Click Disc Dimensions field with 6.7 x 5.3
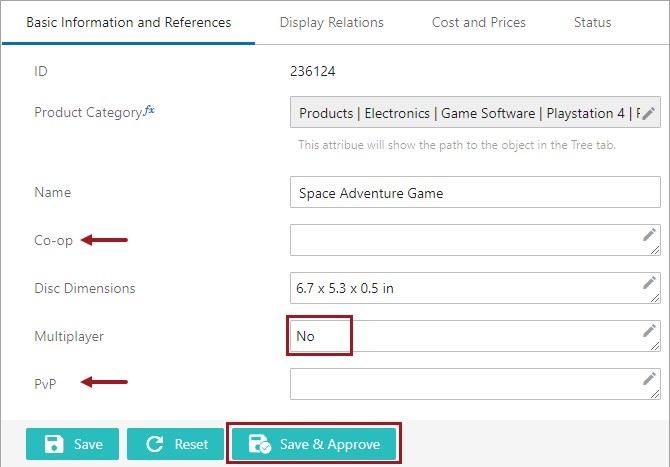Viewport: 670px width, 467px height. pyautogui.click(x=475, y=288)
